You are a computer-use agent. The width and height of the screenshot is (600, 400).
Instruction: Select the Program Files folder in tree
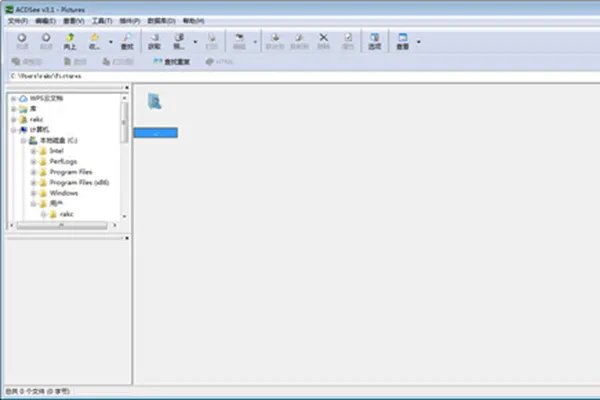pos(71,172)
